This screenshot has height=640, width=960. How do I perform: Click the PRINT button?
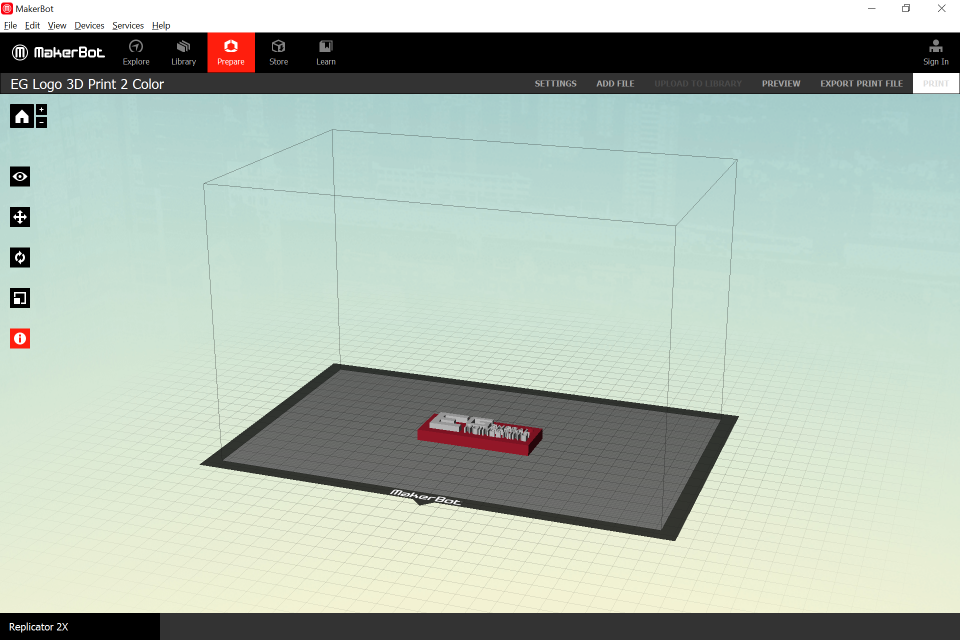(936, 83)
